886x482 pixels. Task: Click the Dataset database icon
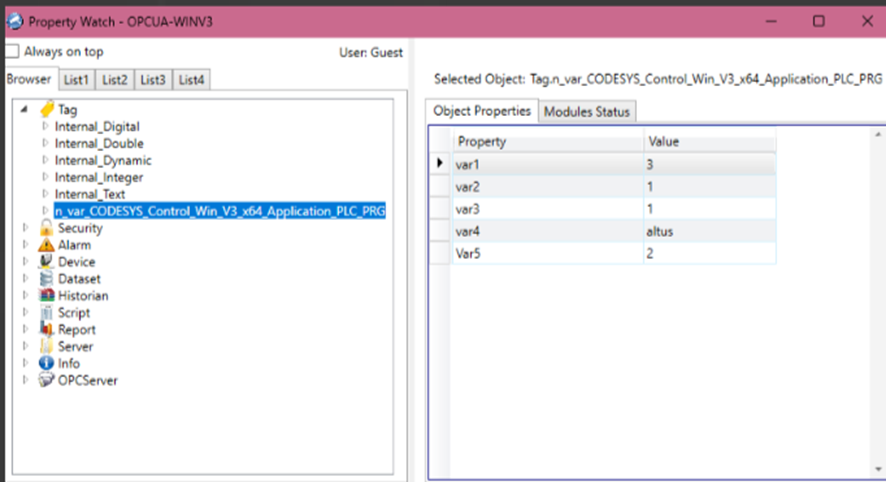tap(46, 279)
